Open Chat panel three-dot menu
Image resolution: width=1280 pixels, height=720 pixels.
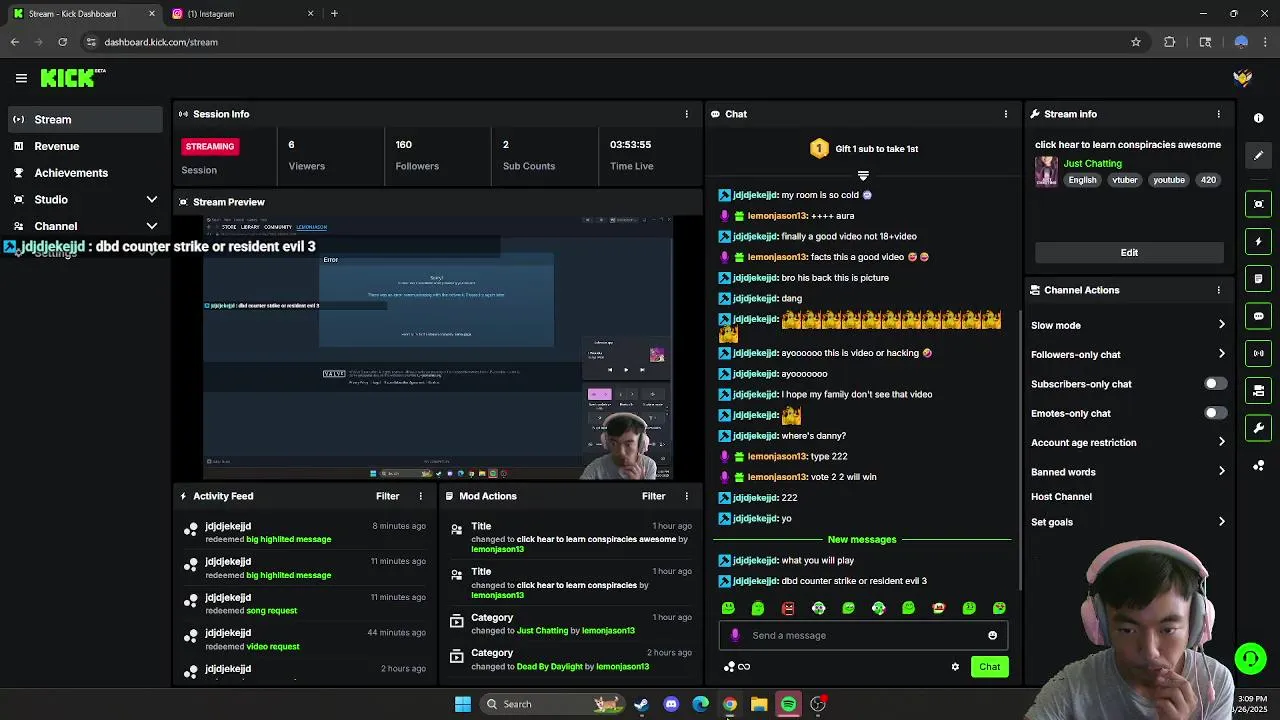pos(1005,114)
